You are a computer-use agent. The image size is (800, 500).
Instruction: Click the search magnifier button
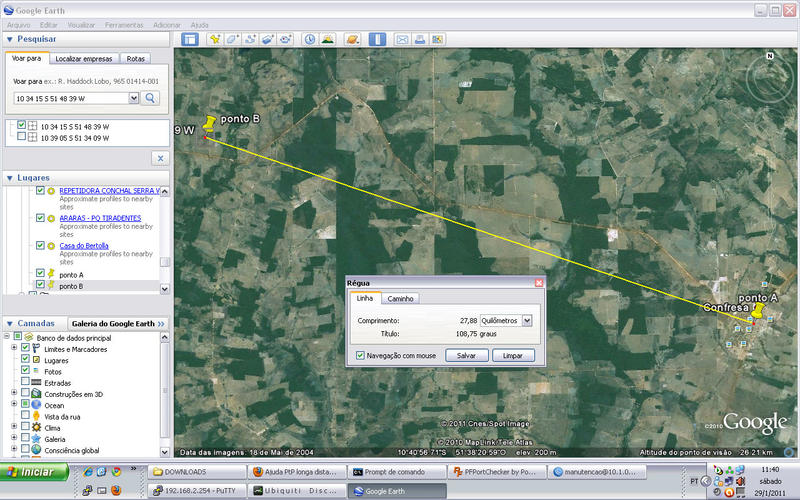pos(150,98)
